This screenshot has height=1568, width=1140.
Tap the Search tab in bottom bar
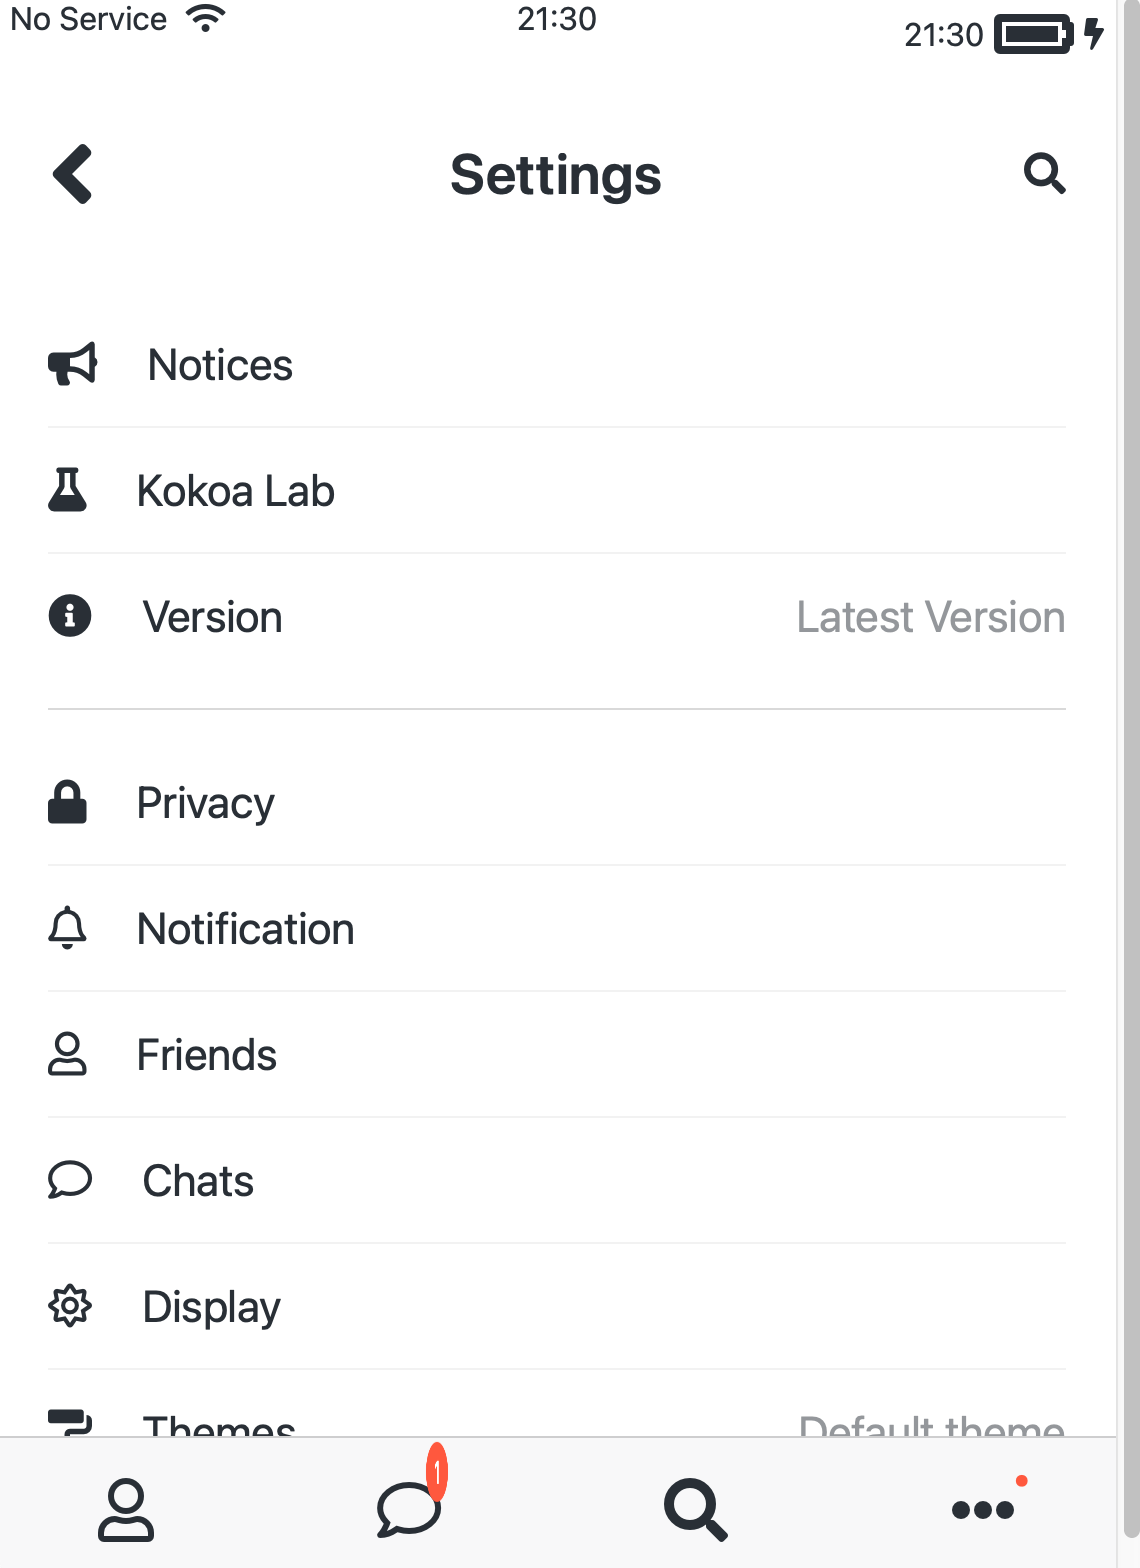694,1508
